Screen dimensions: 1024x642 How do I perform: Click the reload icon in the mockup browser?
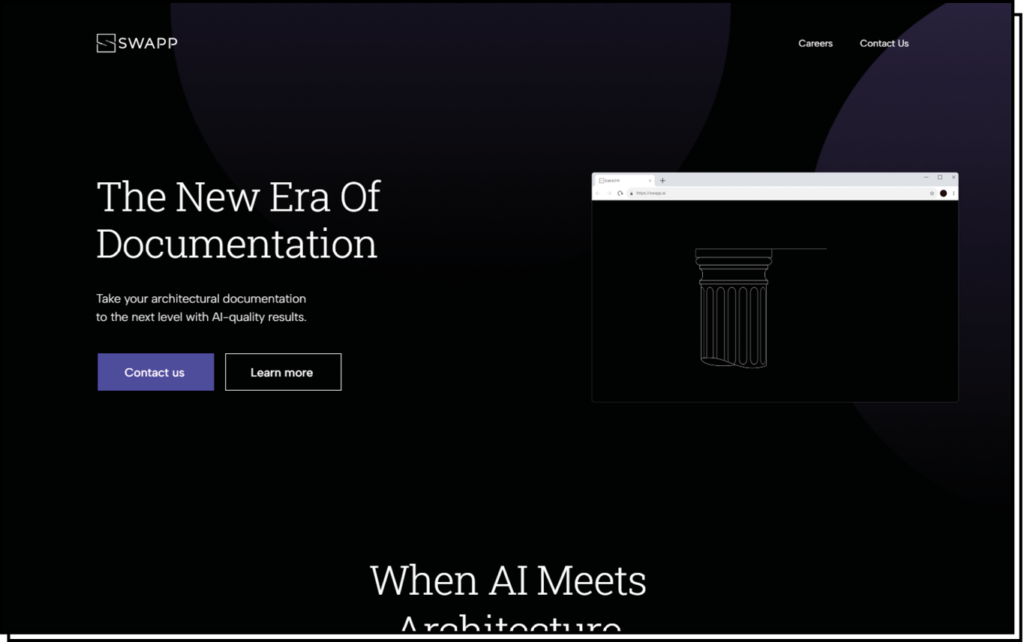tap(620, 193)
